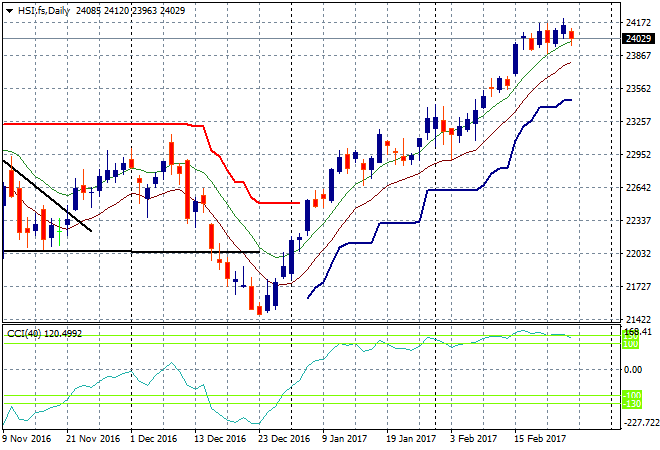The height and width of the screenshot is (450, 660).
Task: Click the date label 19 Jan 2017
Action: 411,439
